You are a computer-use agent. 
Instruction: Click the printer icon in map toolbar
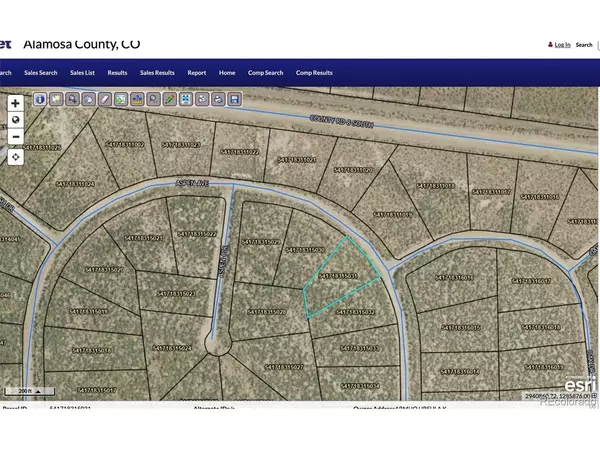(217, 99)
